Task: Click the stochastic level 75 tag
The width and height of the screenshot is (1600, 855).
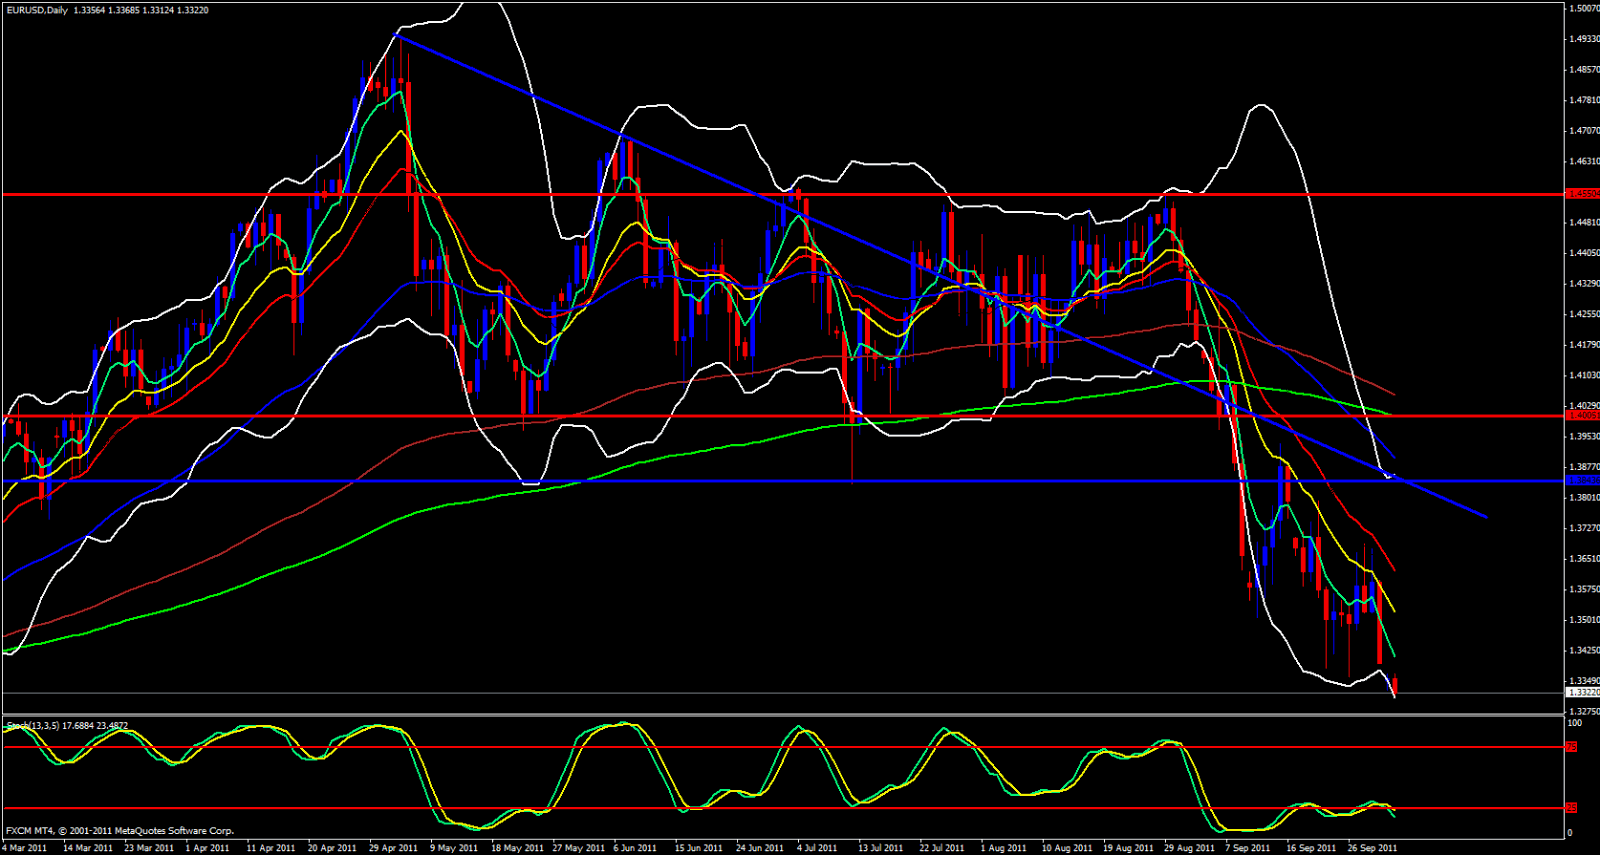Action: (1571, 747)
